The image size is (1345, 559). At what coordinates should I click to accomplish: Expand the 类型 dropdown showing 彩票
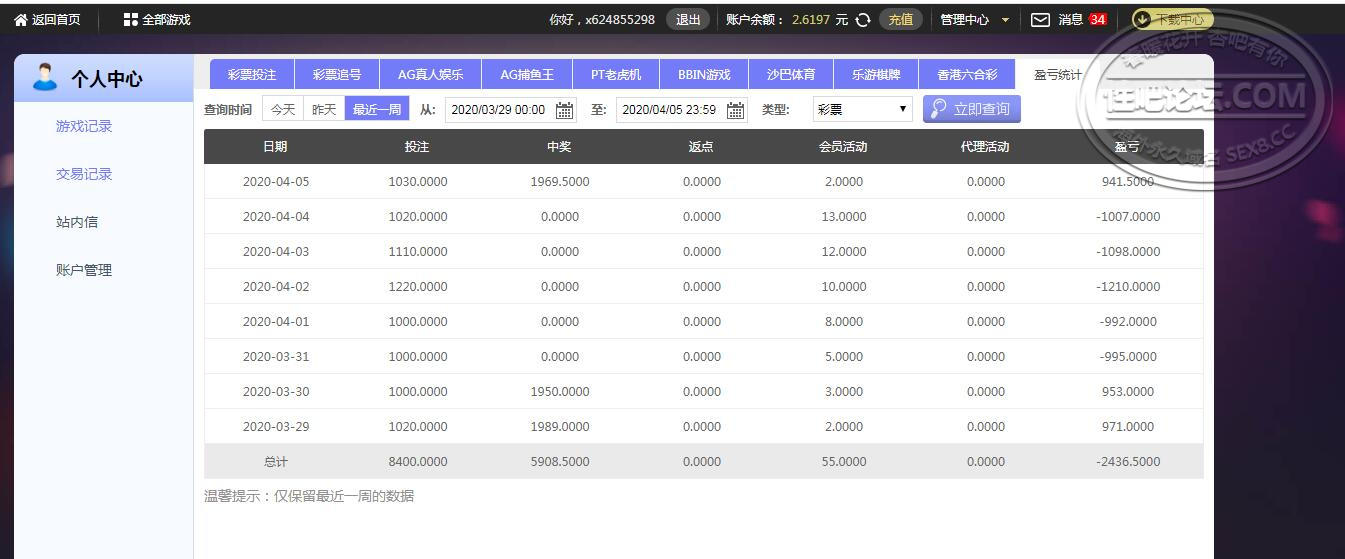pos(862,110)
